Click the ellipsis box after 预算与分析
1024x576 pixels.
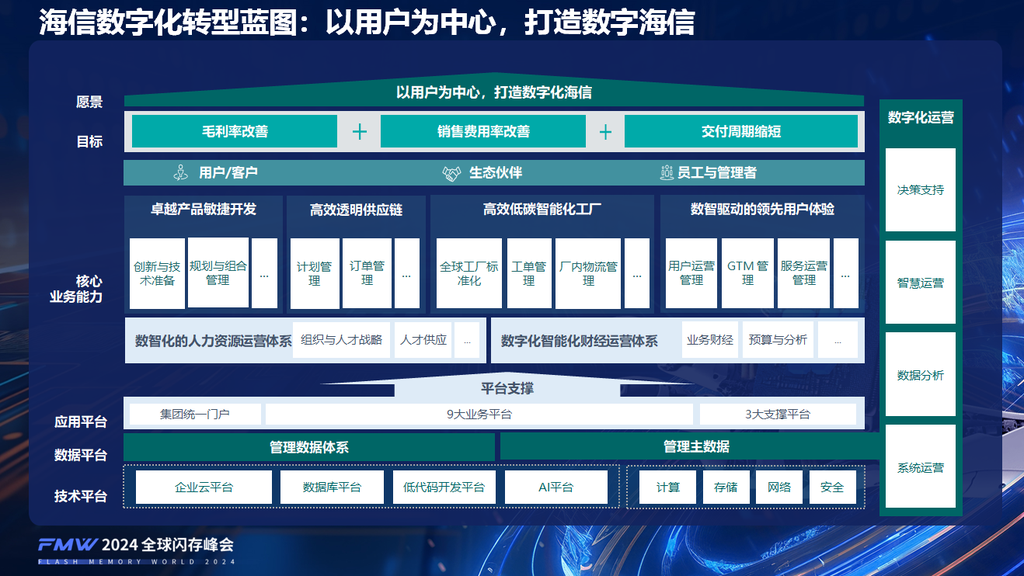[x=837, y=340]
